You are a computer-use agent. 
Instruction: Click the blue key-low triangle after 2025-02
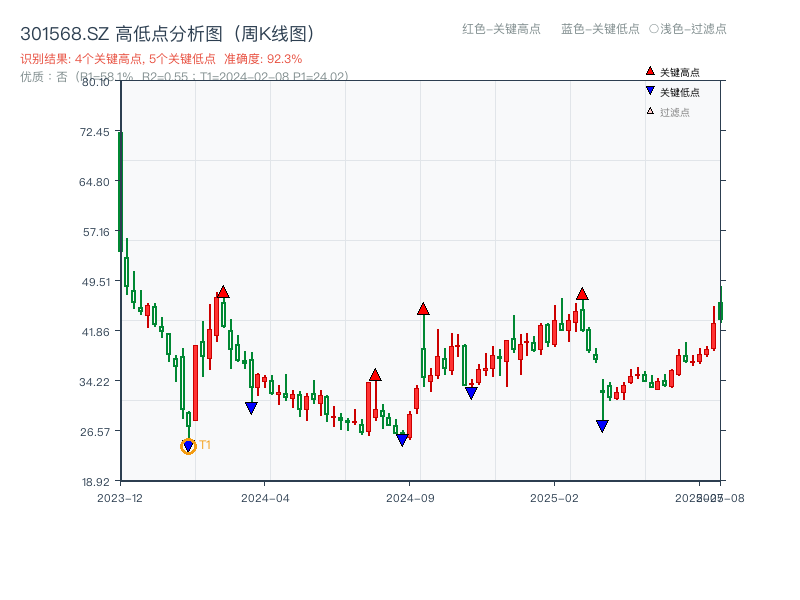tap(604, 426)
